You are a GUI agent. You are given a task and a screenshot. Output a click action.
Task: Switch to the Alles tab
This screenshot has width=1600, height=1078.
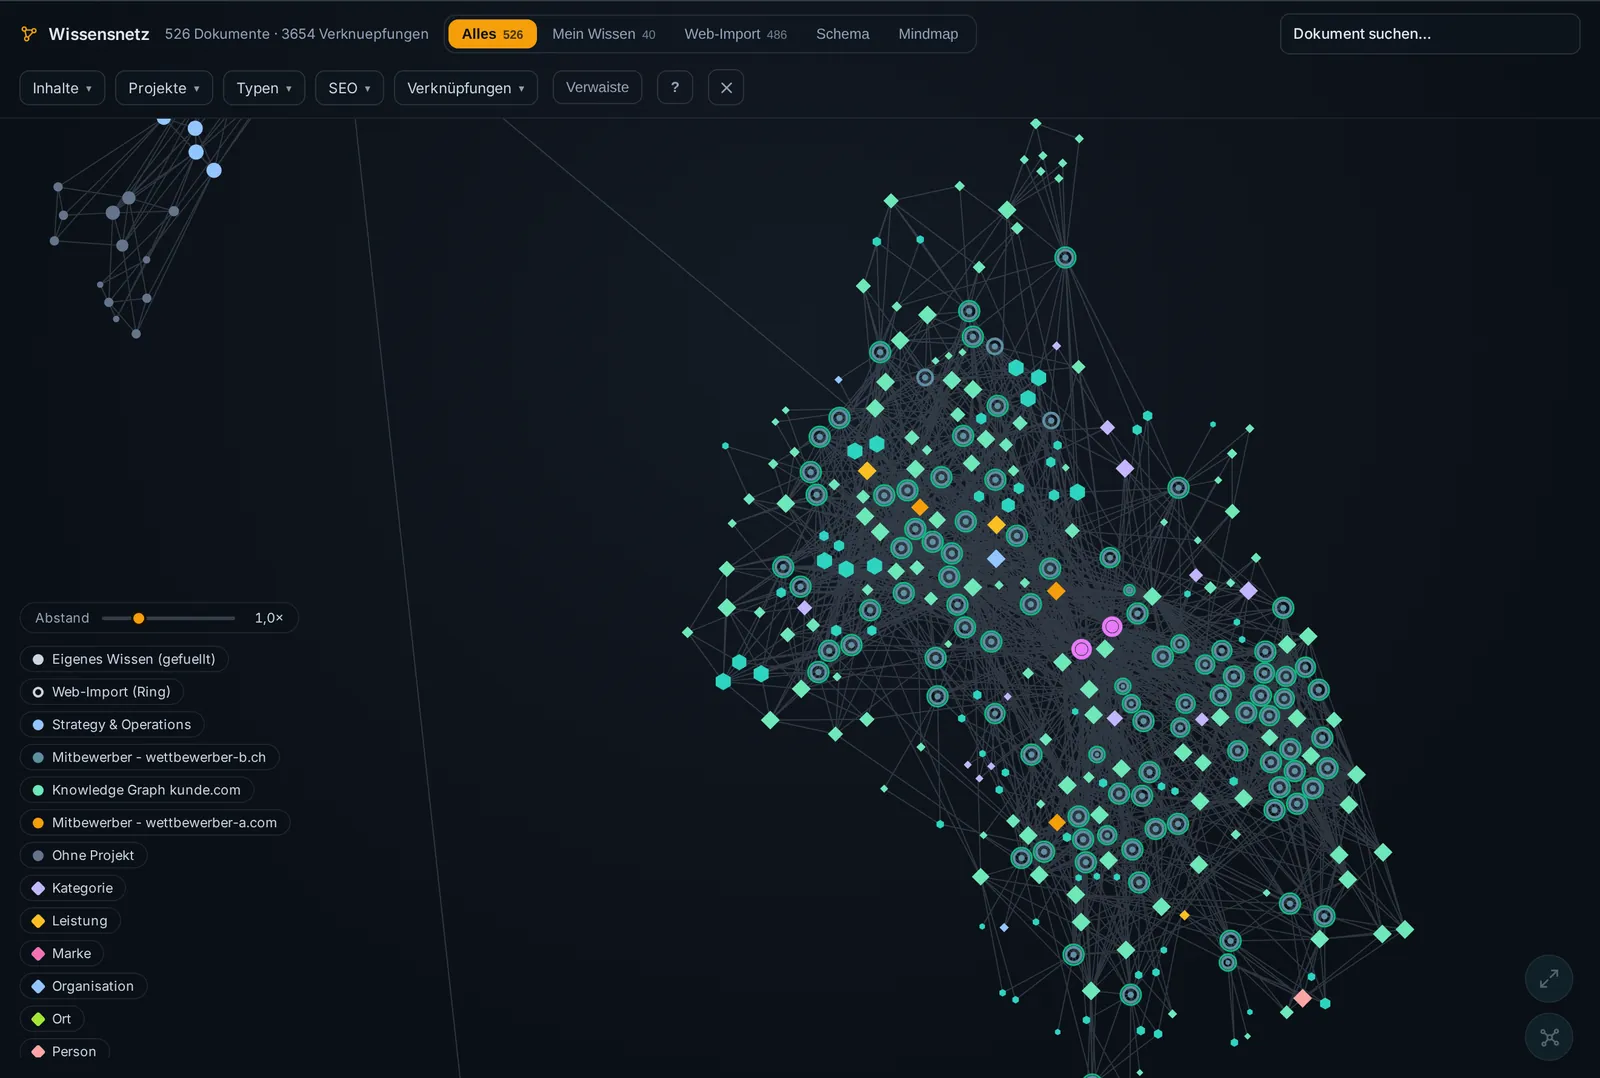(492, 34)
